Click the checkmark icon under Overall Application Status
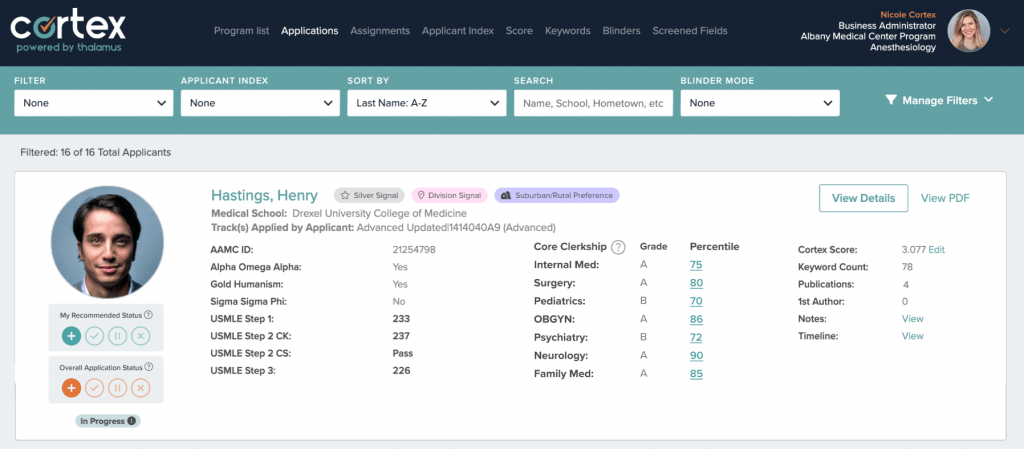Viewport: 1024px width, 449px height. (x=95, y=388)
